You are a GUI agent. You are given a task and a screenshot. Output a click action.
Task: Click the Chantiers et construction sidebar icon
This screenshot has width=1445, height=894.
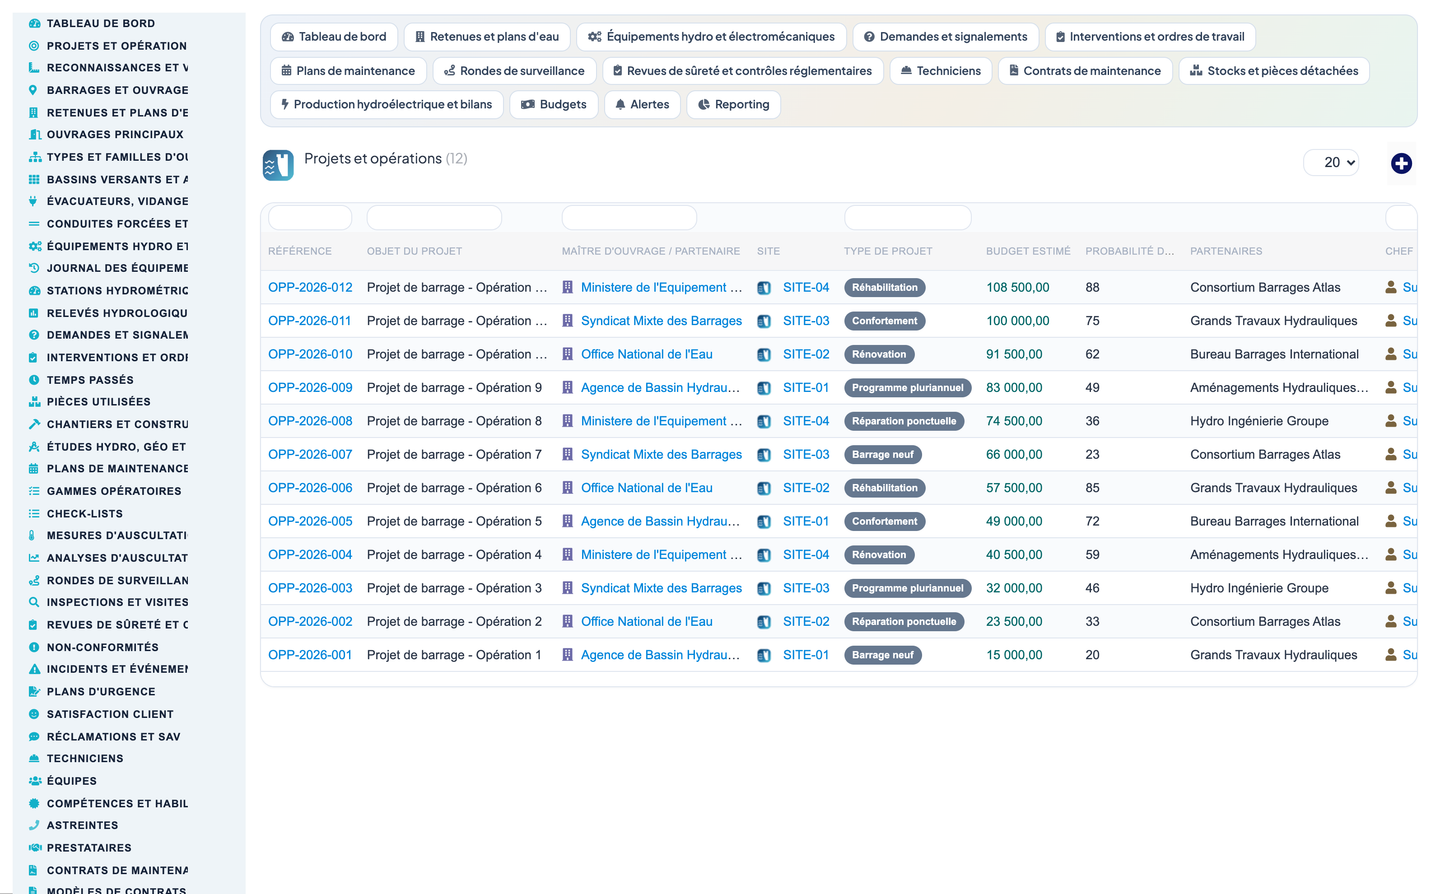tap(34, 424)
